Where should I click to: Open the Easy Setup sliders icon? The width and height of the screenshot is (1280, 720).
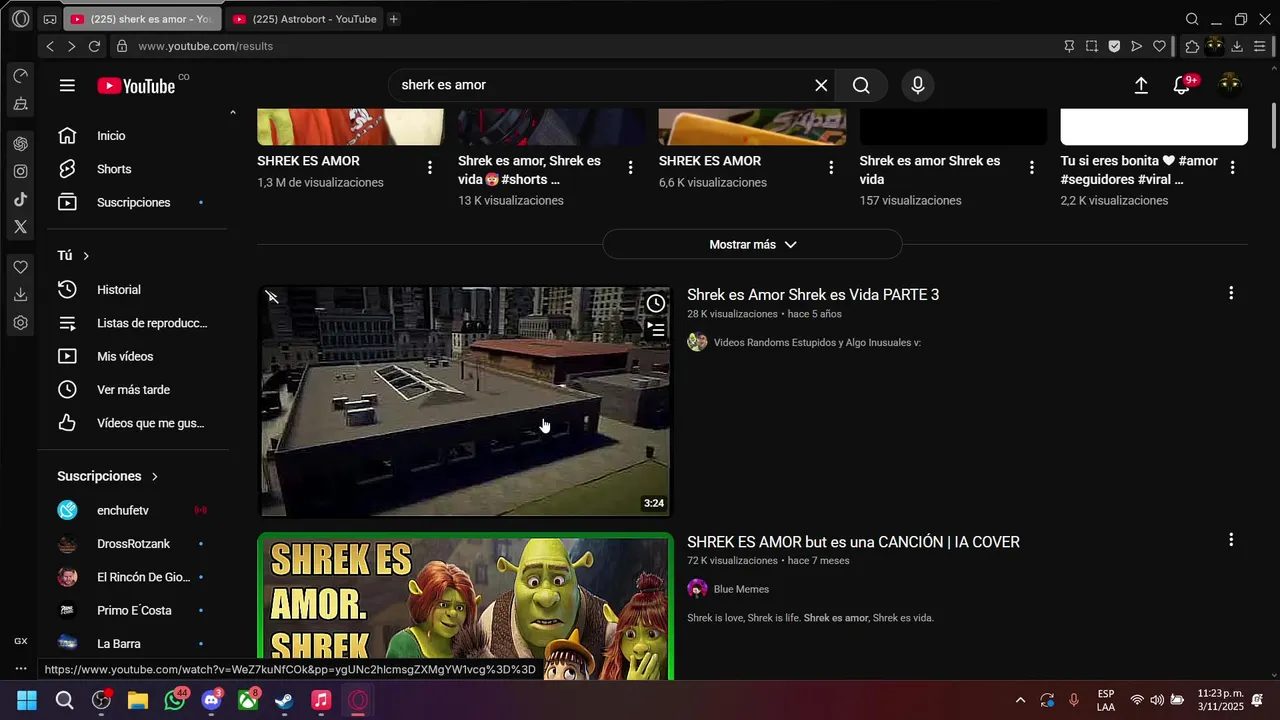1260,46
